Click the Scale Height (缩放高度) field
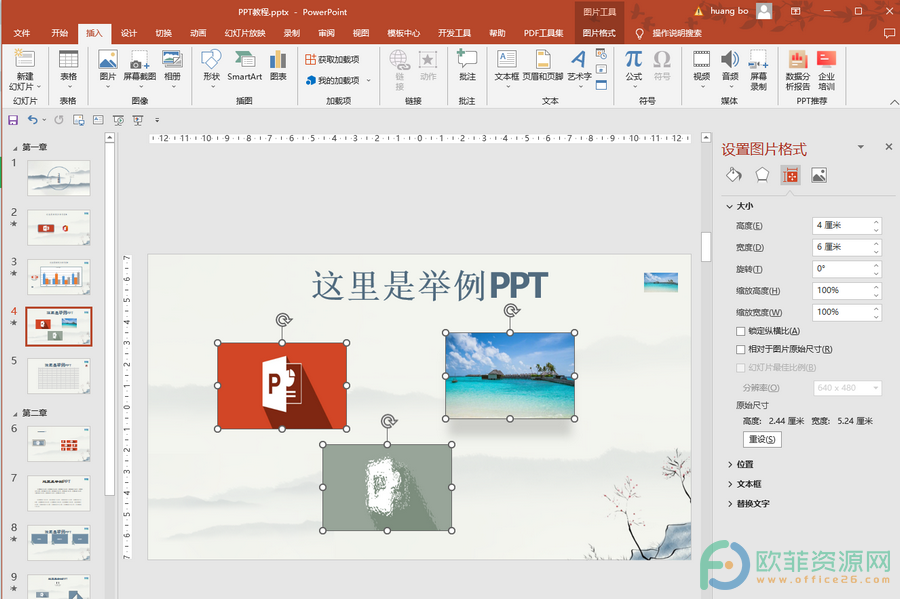 pyautogui.click(x=847, y=291)
